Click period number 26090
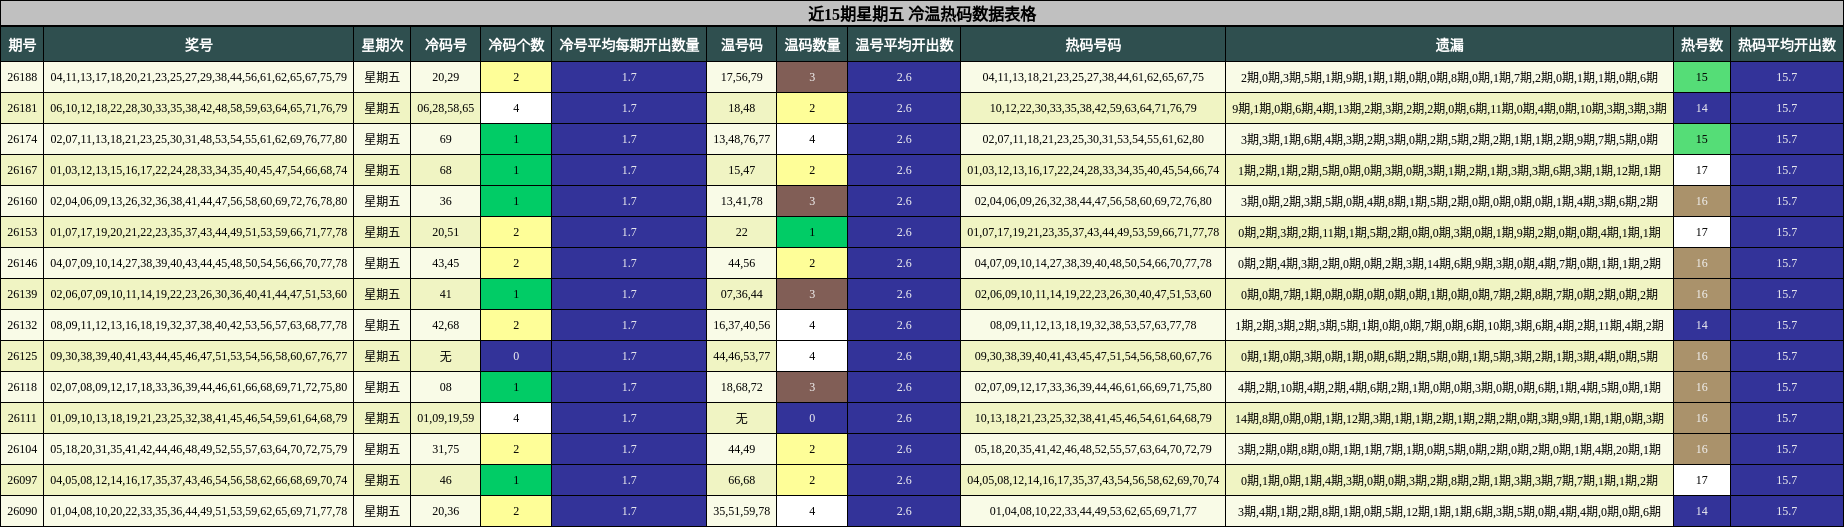The width and height of the screenshot is (1844, 527). (x=22, y=511)
